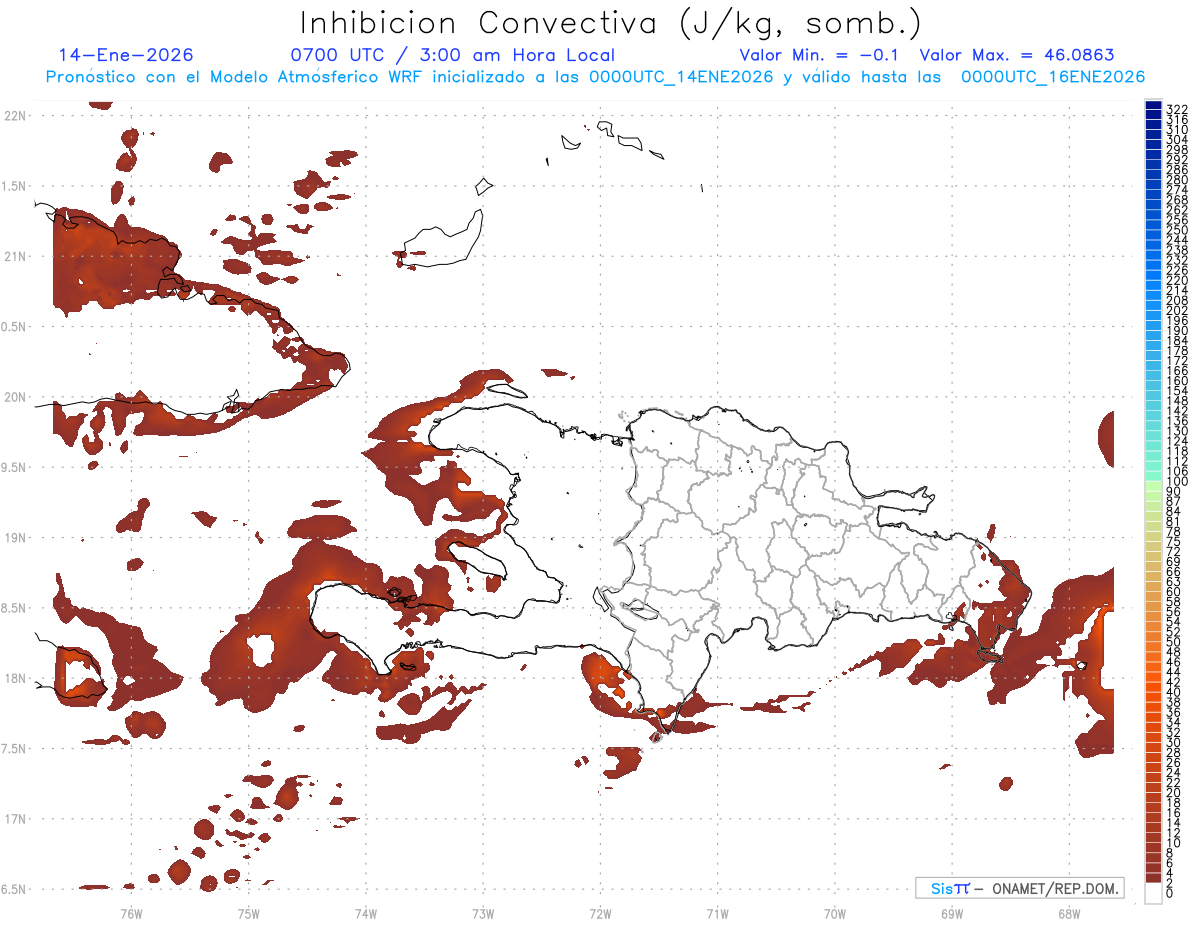Screen dimensions: 1200x927
Task: Click the '20N' latitude label
Action: tap(15, 397)
